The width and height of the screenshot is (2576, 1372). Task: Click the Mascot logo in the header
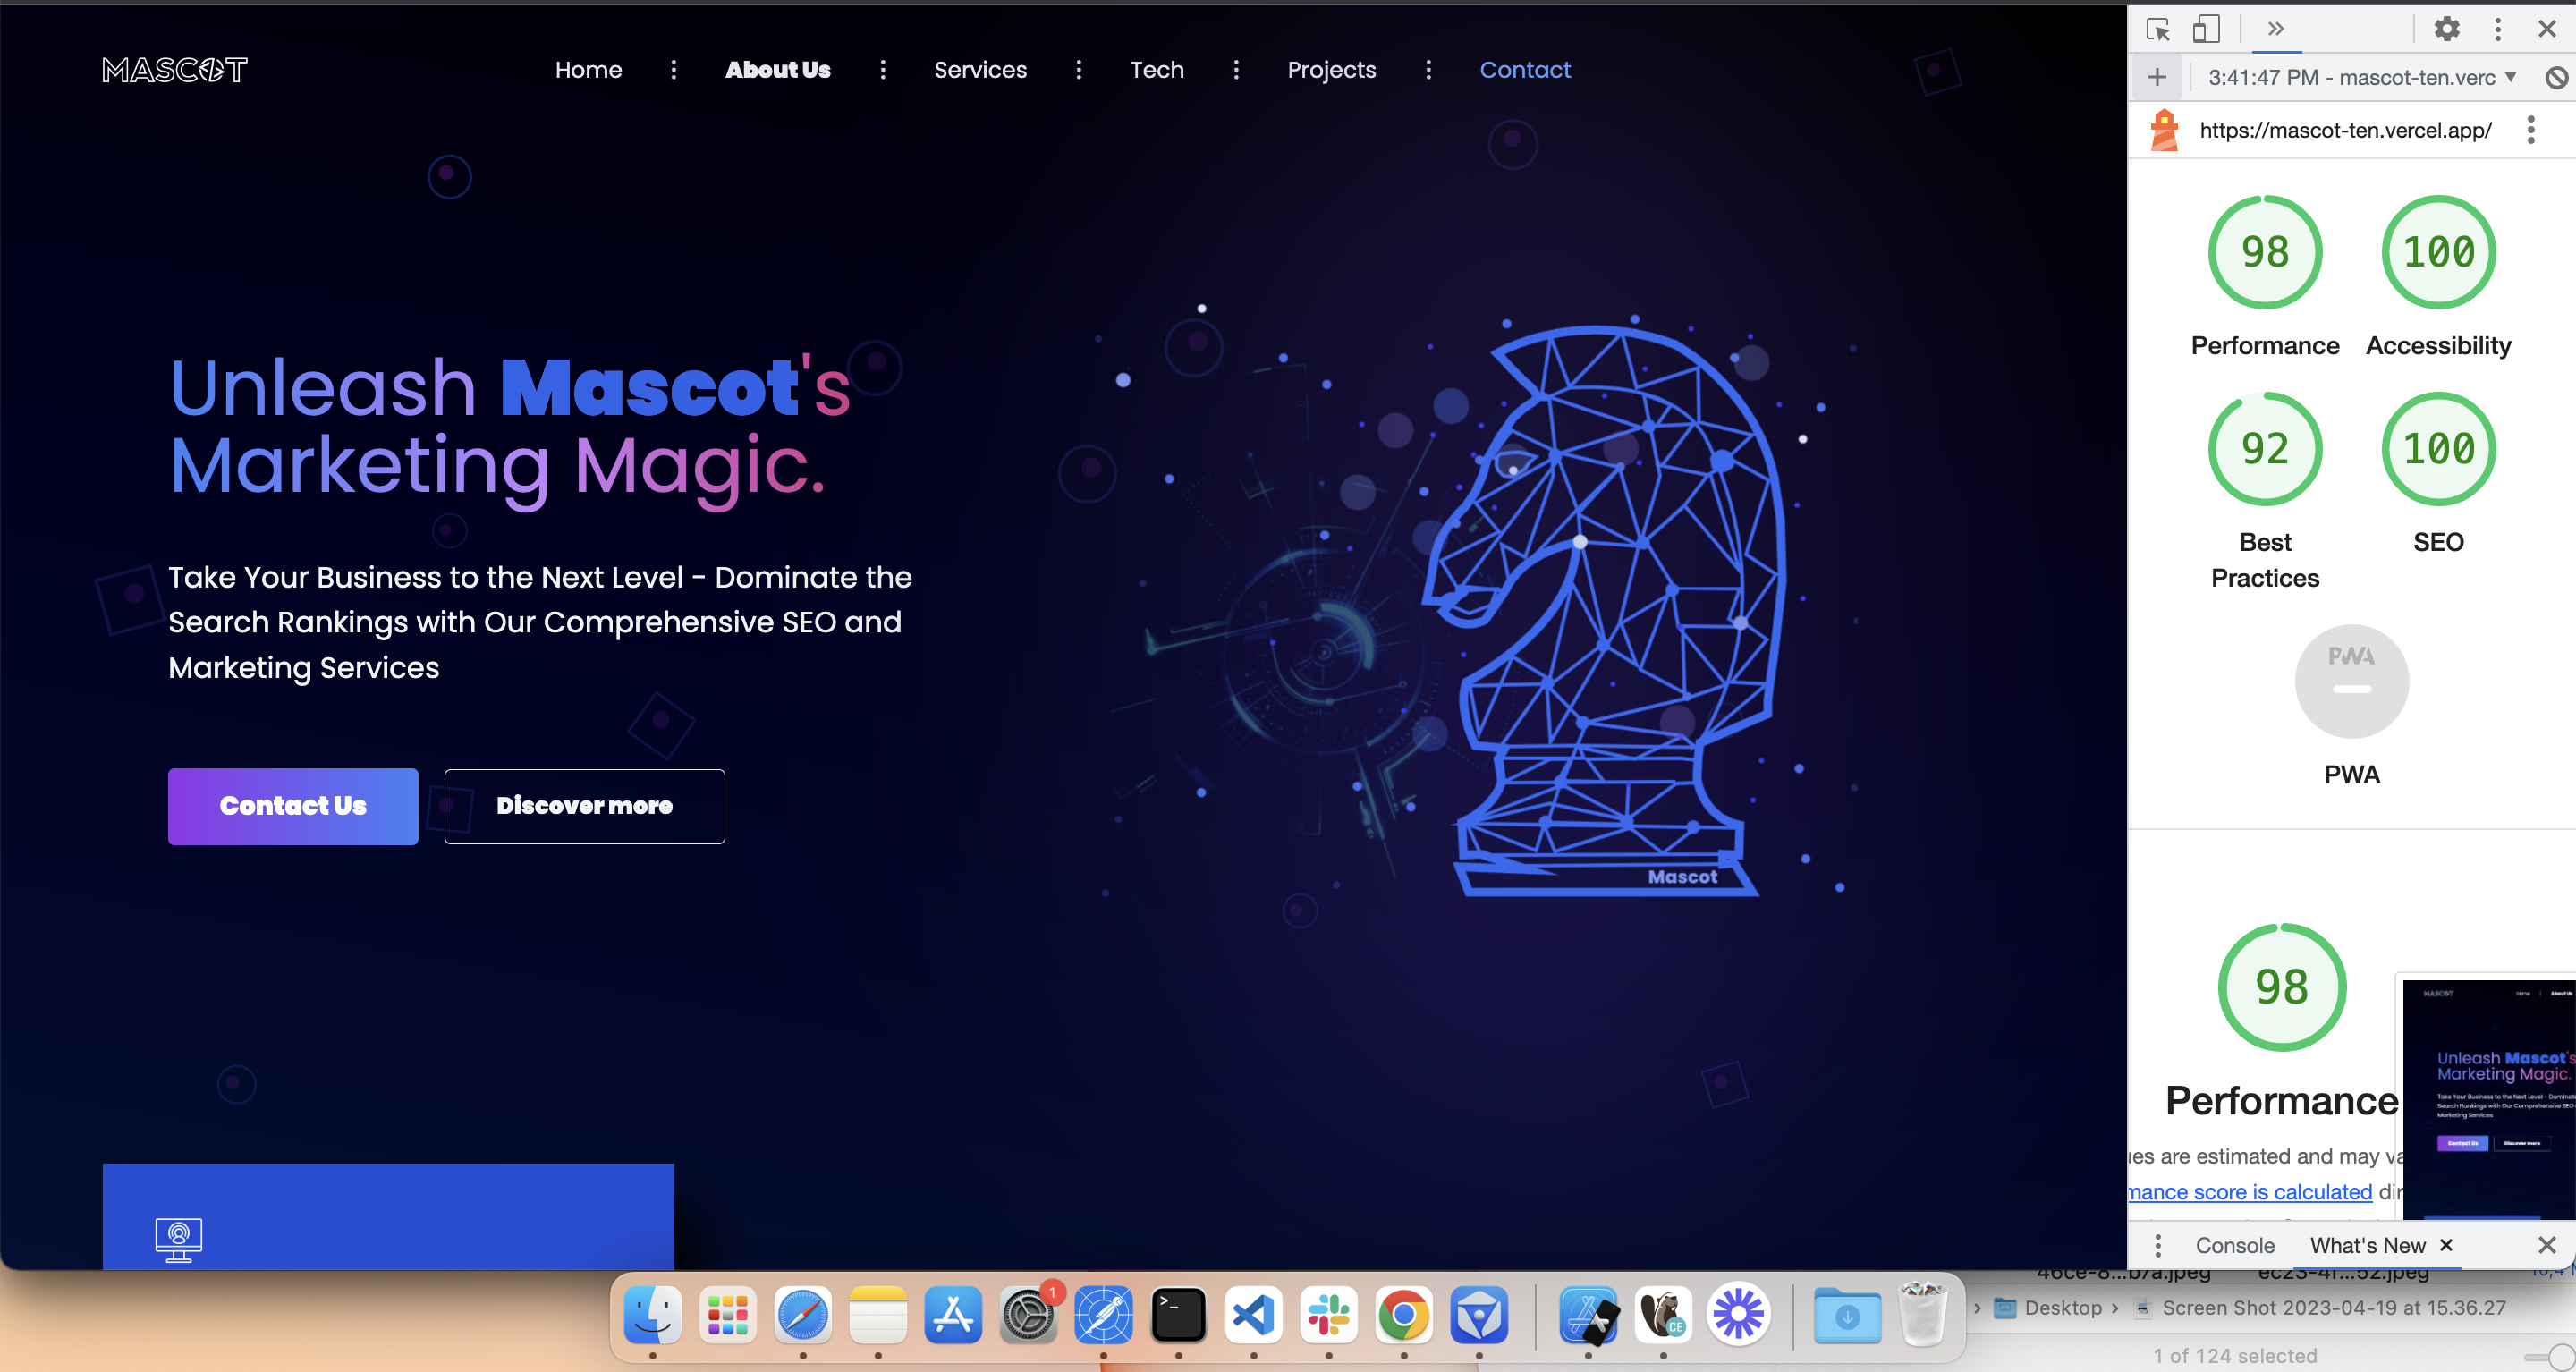(174, 69)
